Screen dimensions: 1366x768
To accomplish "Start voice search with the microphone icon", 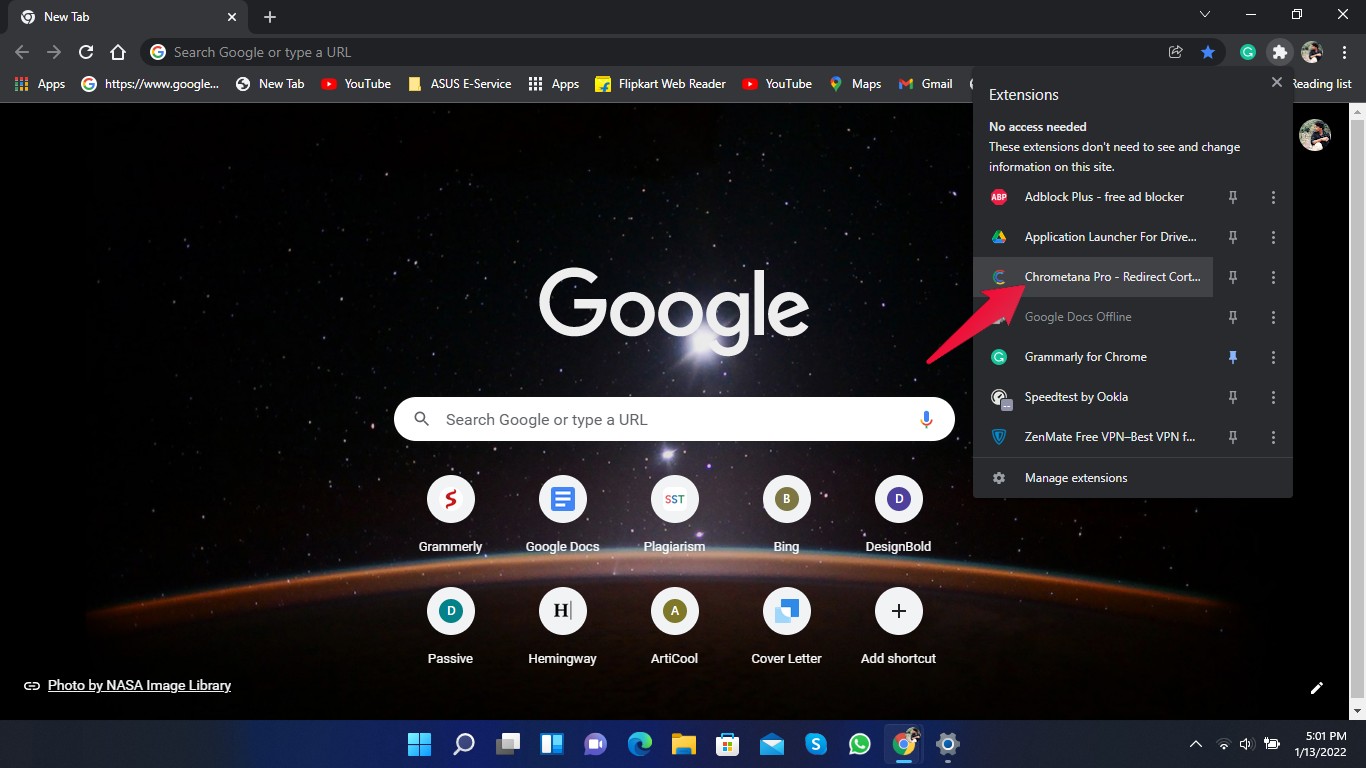I will click(926, 420).
